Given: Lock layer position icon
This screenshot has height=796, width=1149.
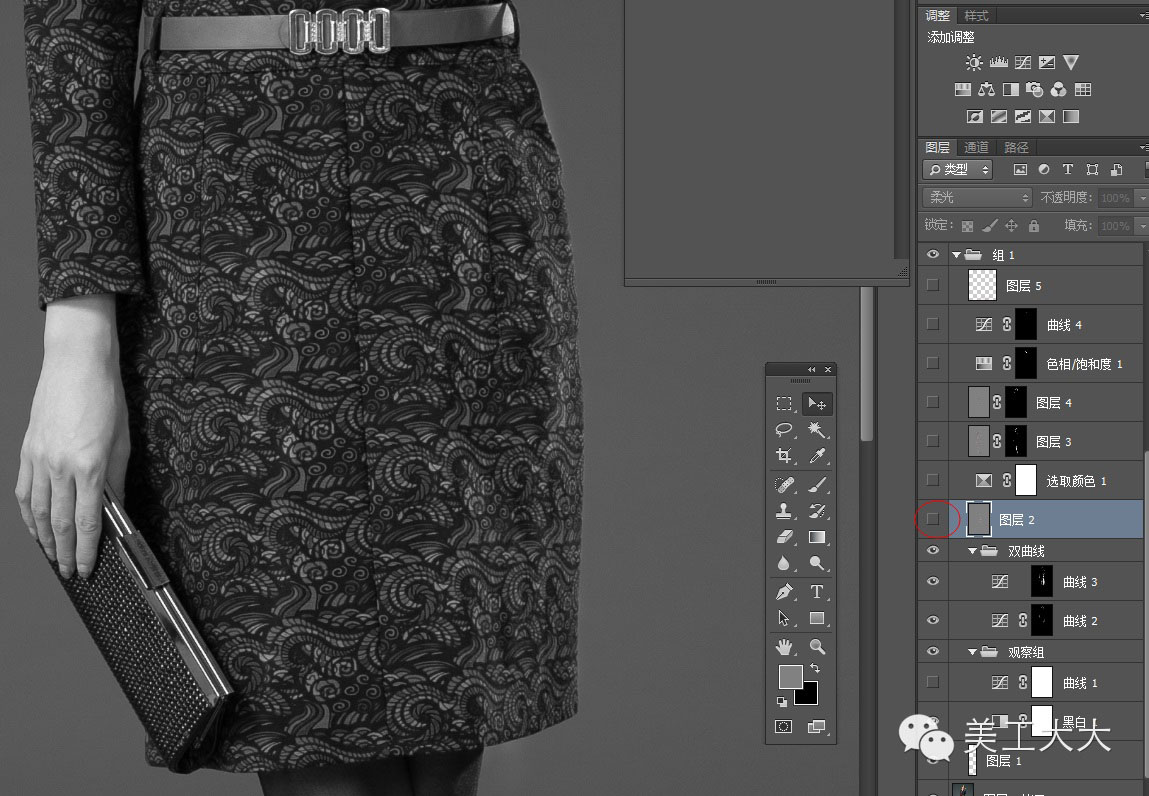Looking at the screenshot, I should [x=1011, y=226].
